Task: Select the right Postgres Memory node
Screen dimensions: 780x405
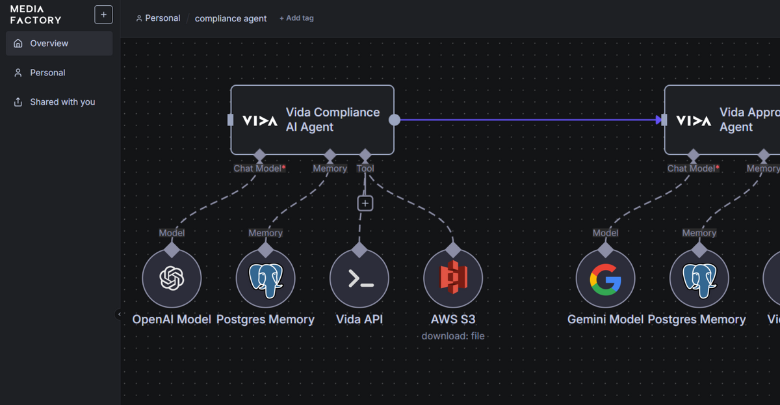Action: 699,278
